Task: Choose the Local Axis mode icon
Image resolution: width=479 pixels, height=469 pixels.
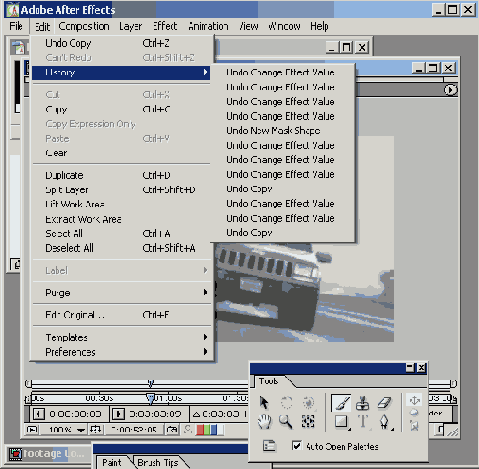Action: coord(414,400)
